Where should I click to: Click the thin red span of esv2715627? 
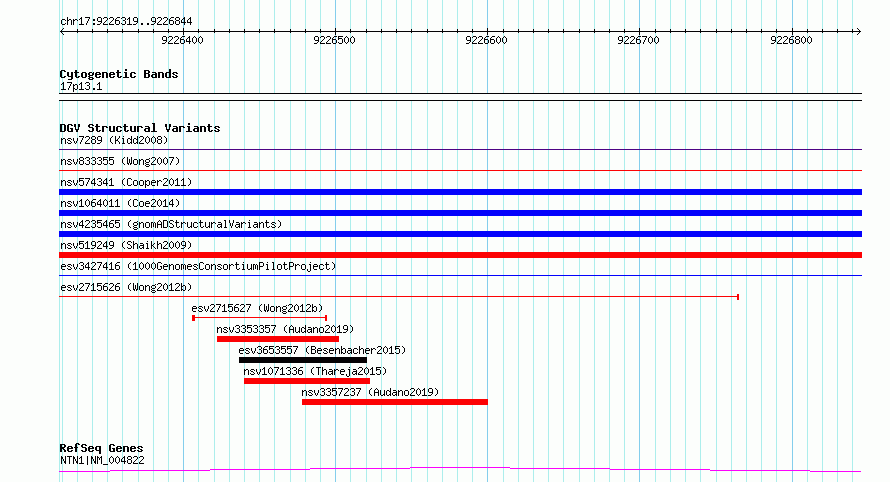point(259,318)
